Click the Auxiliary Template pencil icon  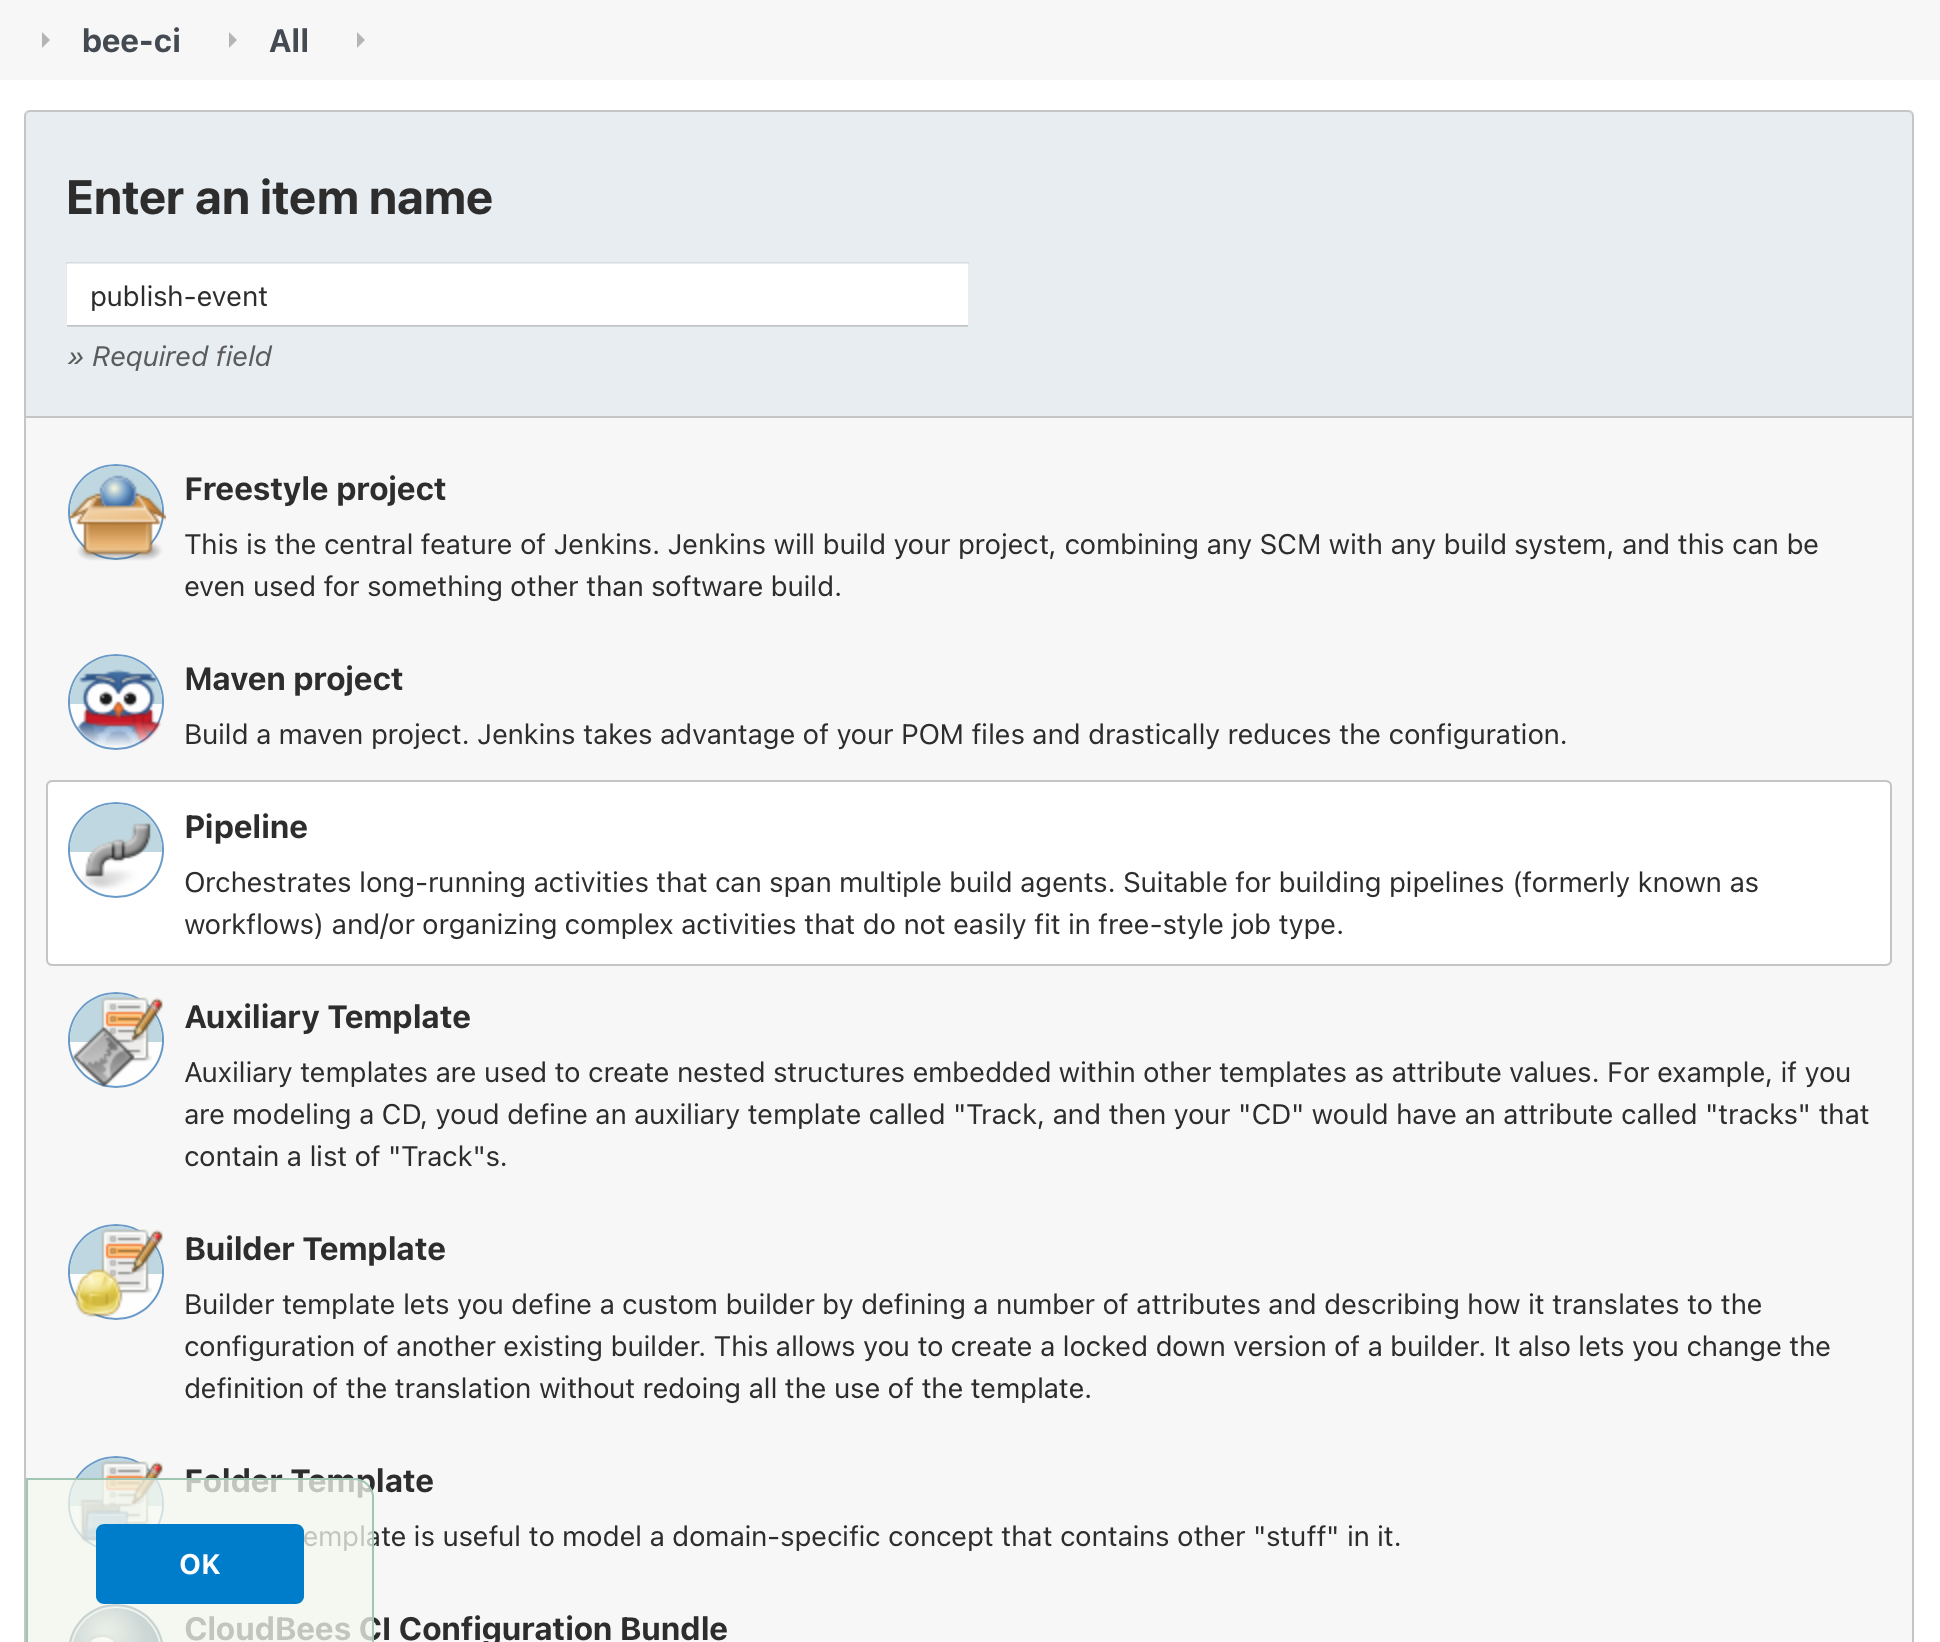click(x=115, y=1040)
